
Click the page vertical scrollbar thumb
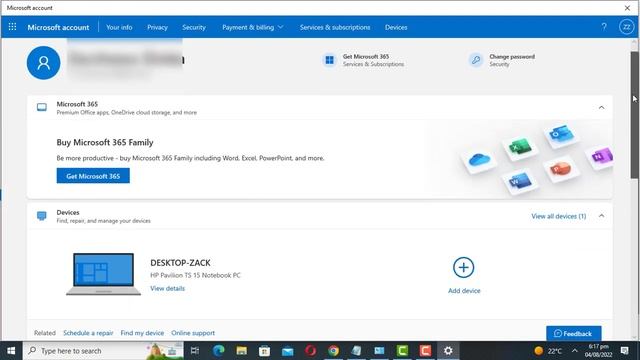pos(634,115)
